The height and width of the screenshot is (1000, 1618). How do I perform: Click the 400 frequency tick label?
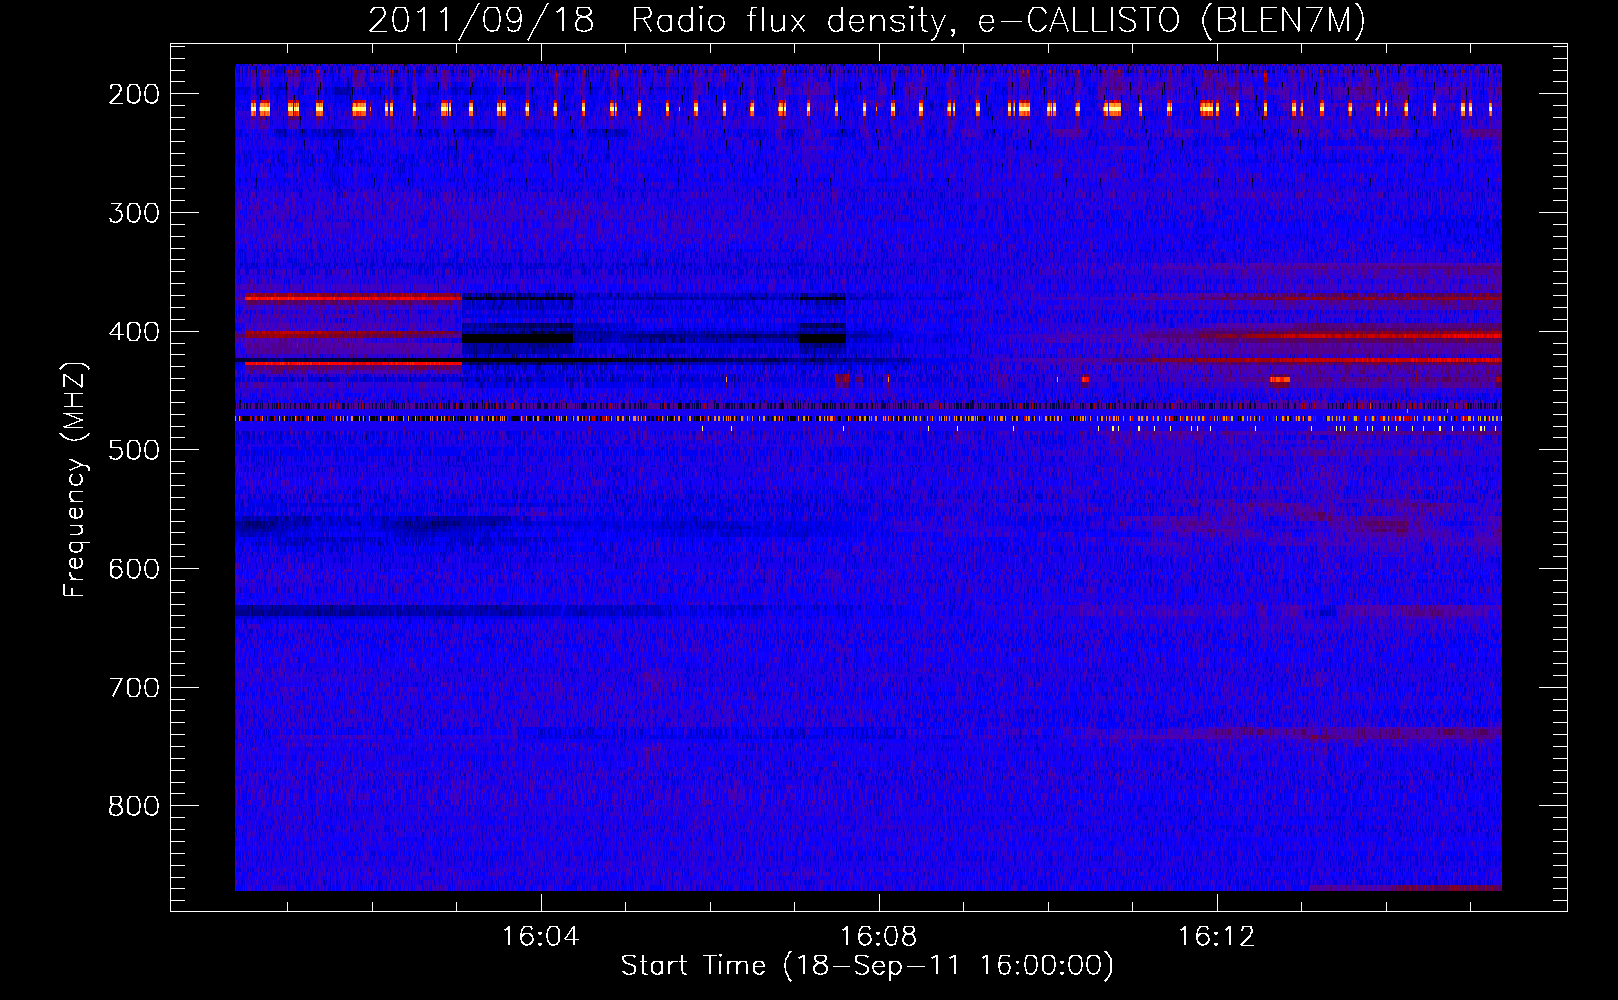click(x=133, y=332)
